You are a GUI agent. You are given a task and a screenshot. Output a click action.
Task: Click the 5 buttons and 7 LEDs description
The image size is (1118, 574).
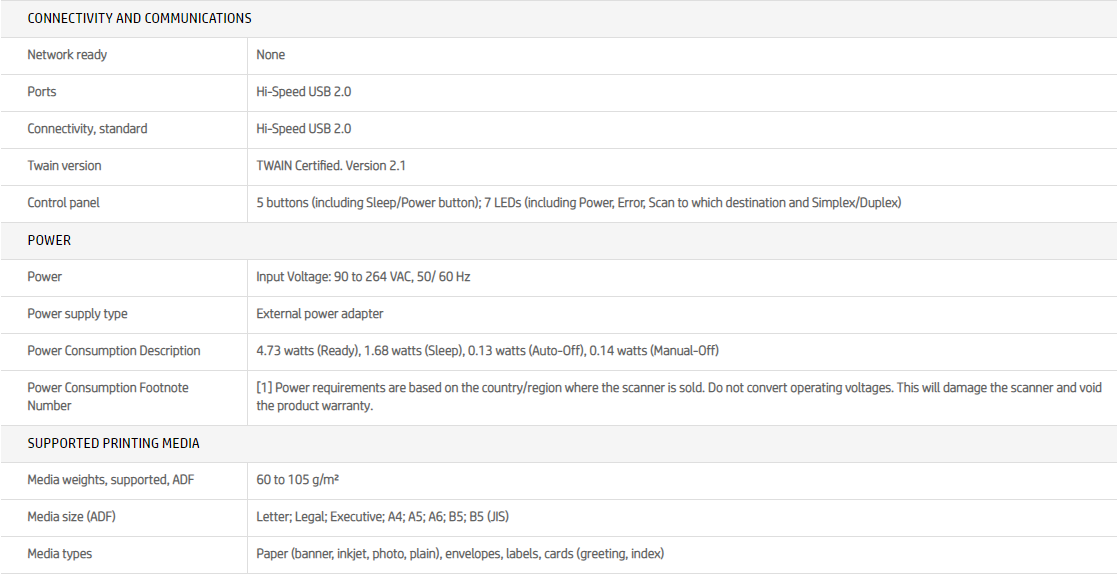[578, 203]
